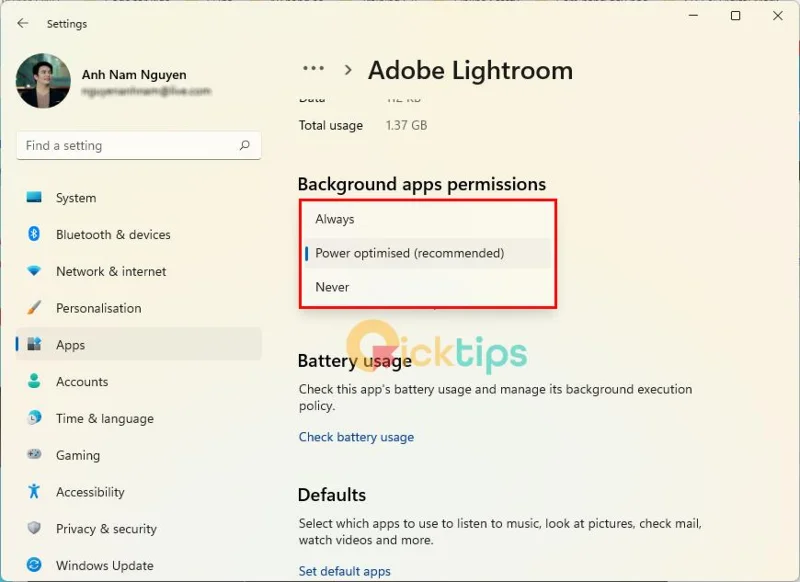Click the Accessibility figure icon
Image resolution: width=800 pixels, height=582 pixels.
(x=34, y=491)
